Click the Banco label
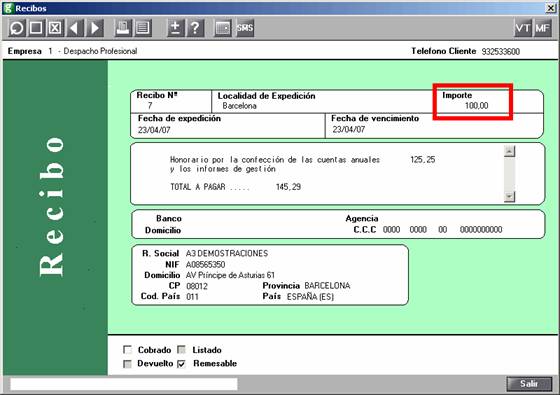 (x=169, y=218)
